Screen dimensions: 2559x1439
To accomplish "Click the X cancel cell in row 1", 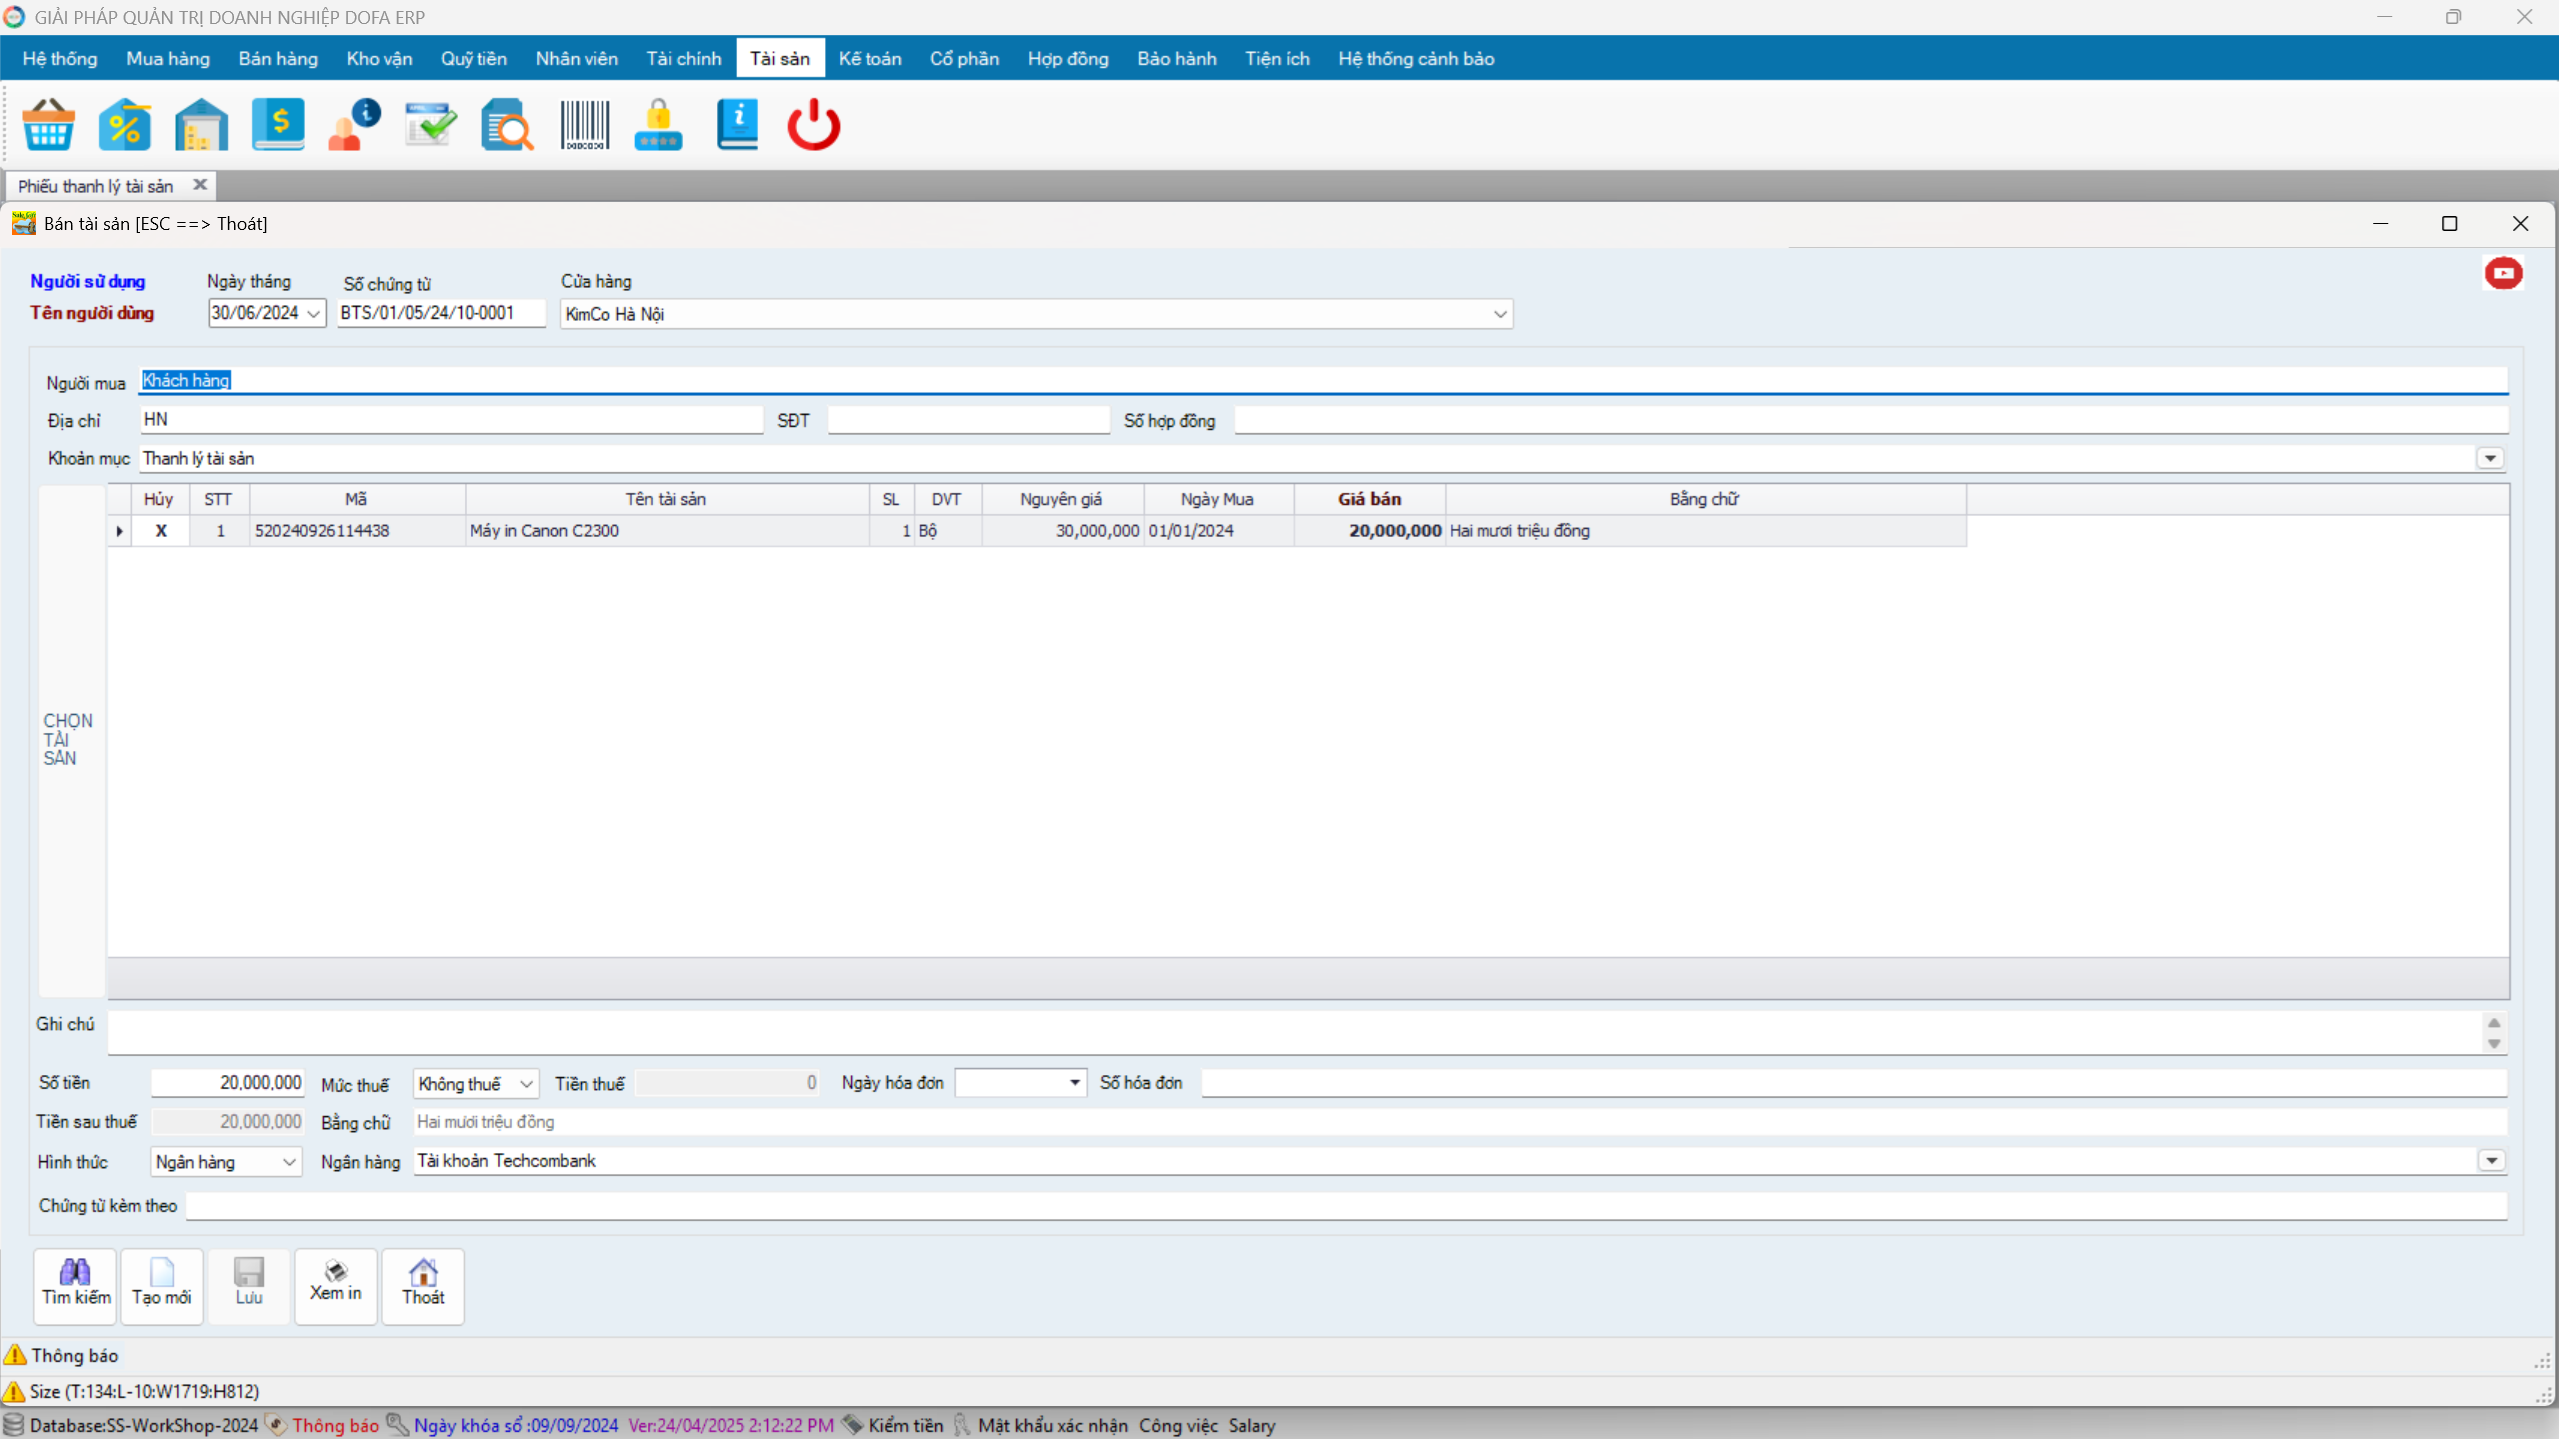I will [x=160, y=531].
